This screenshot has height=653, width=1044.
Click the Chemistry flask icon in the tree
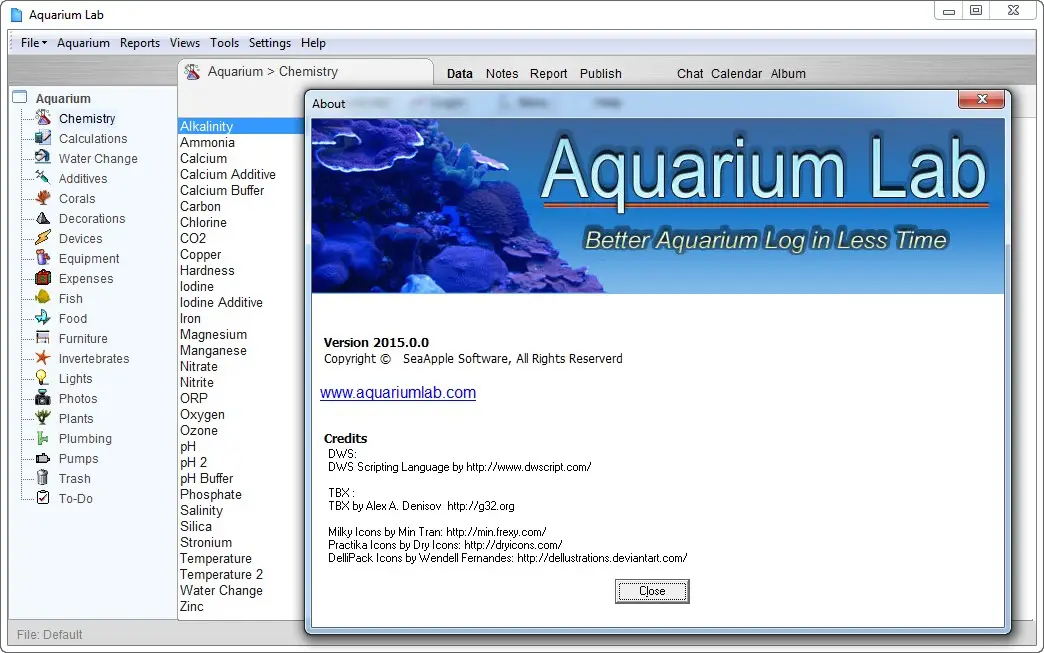click(43, 118)
